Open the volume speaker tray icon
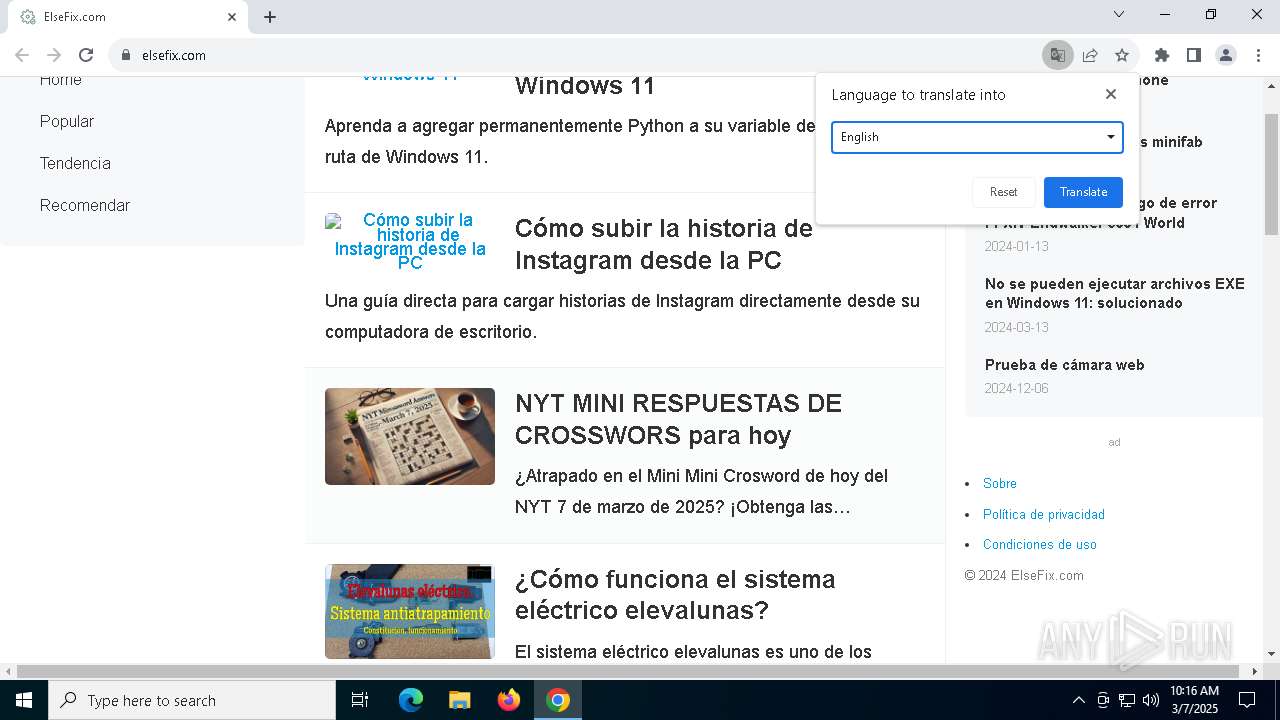 [x=1151, y=700]
